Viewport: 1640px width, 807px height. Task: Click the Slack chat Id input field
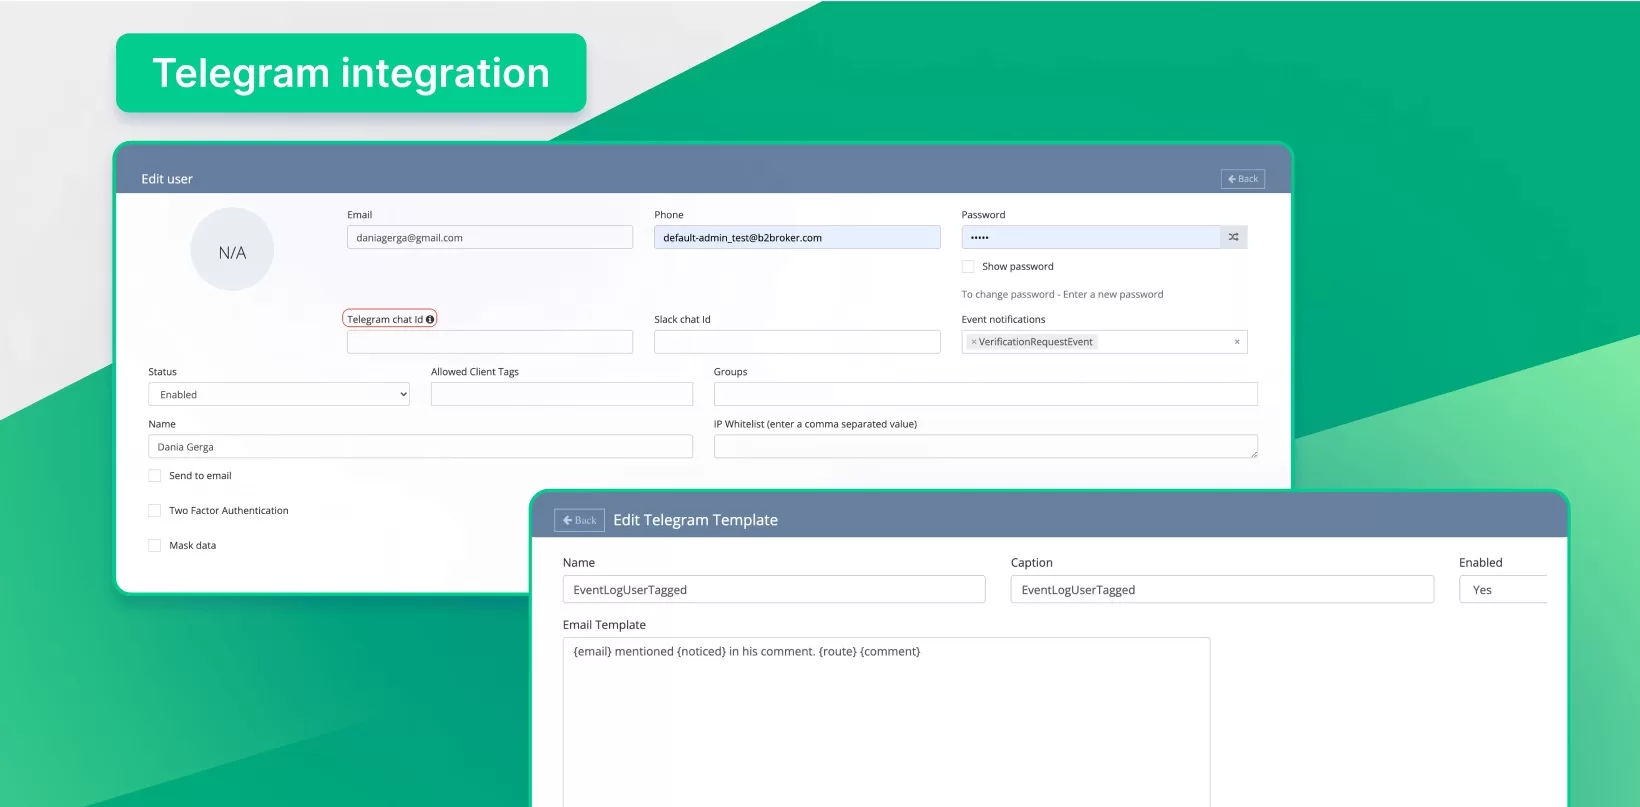click(797, 342)
